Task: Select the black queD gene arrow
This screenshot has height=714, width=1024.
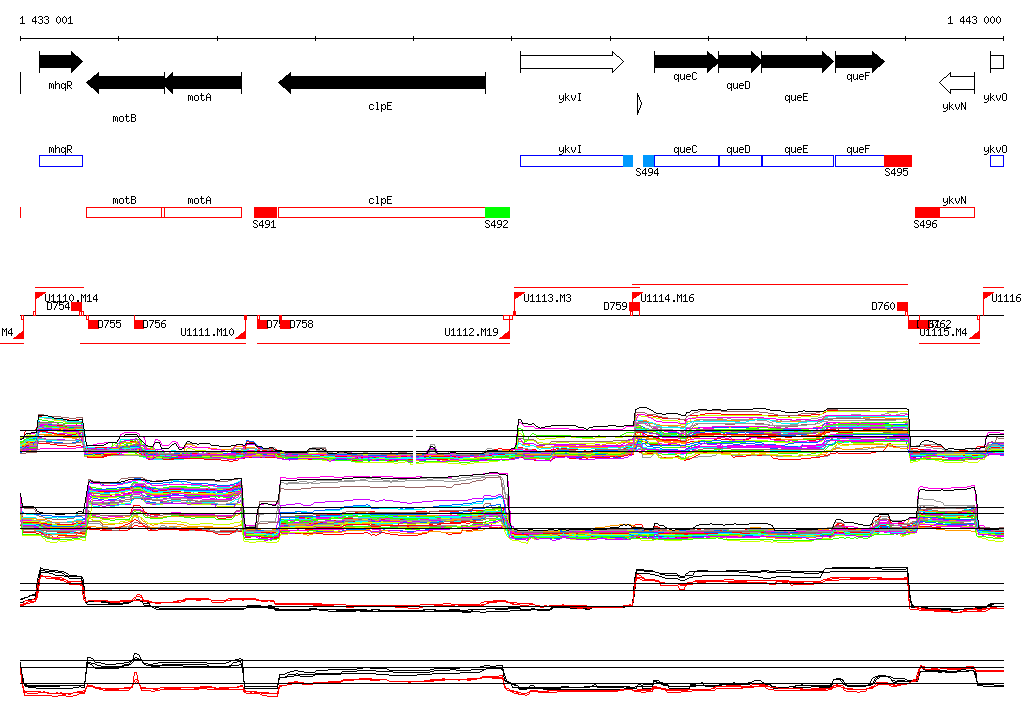Action: 740,62
